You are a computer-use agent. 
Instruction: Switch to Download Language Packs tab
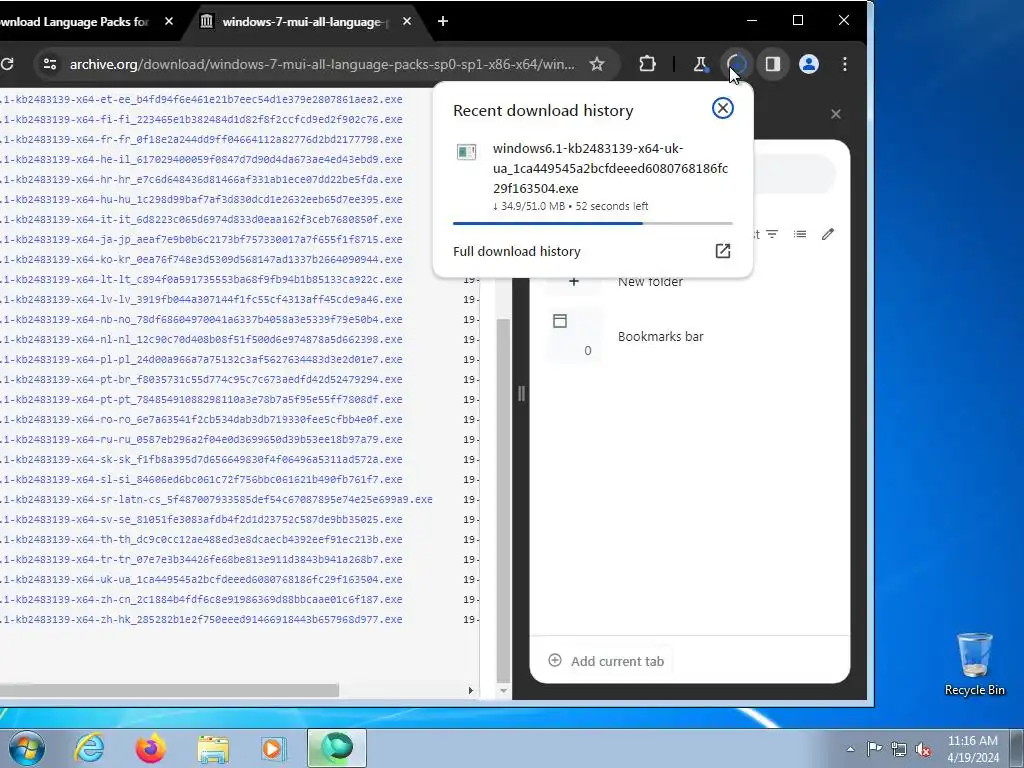pos(74,22)
